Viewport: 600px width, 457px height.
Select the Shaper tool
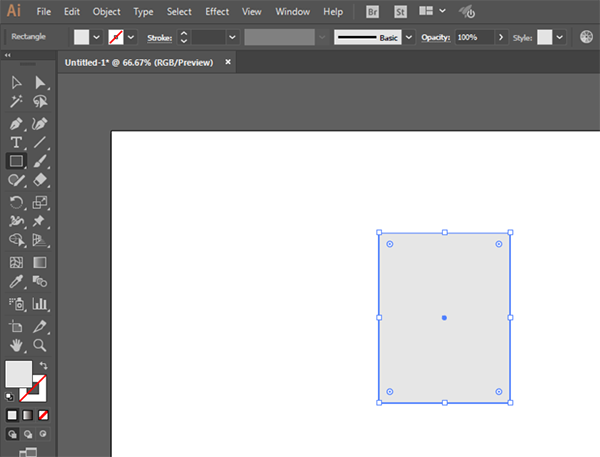[x=16, y=180]
